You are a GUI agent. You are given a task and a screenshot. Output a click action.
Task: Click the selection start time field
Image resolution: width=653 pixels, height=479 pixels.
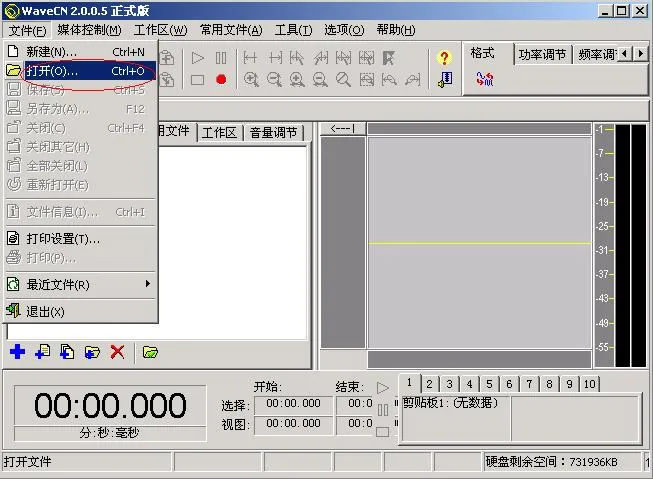pos(294,404)
